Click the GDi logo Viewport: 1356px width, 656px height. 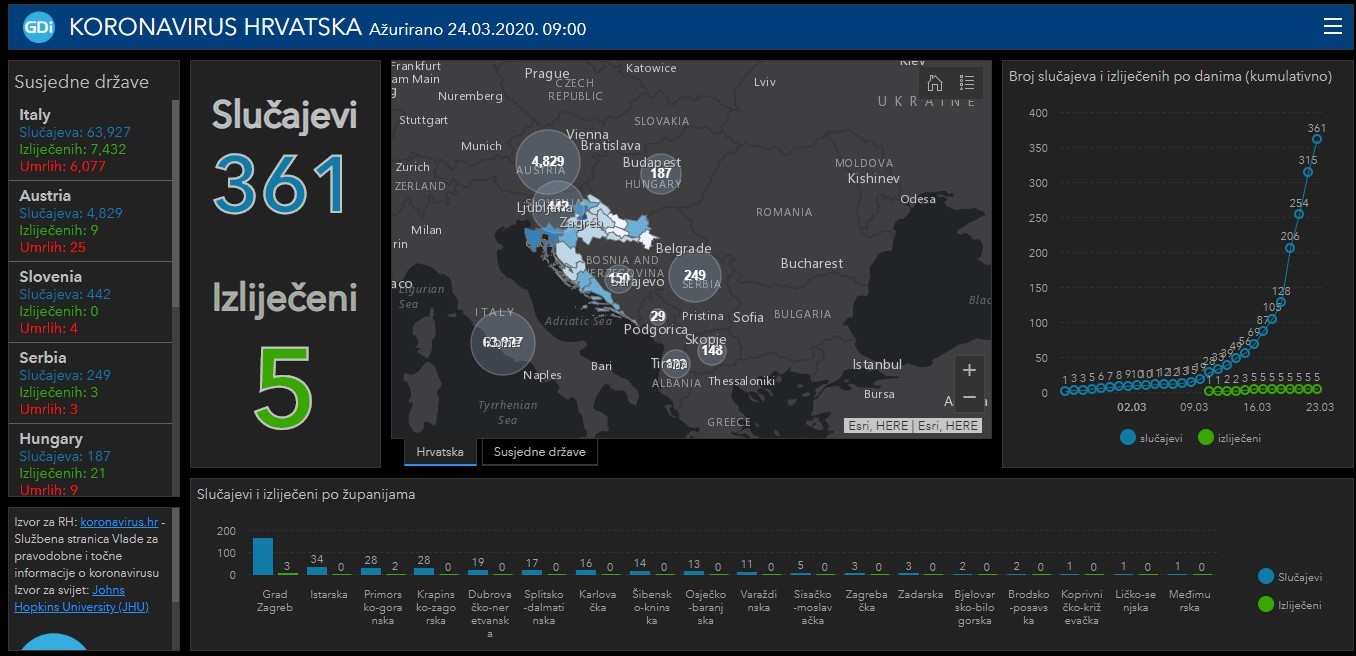(x=39, y=27)
